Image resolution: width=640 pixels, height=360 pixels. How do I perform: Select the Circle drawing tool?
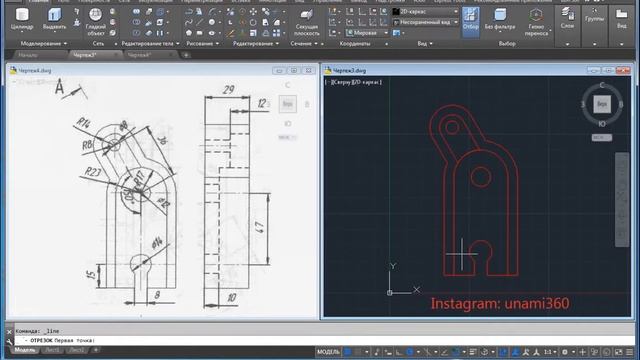[212, 22]
